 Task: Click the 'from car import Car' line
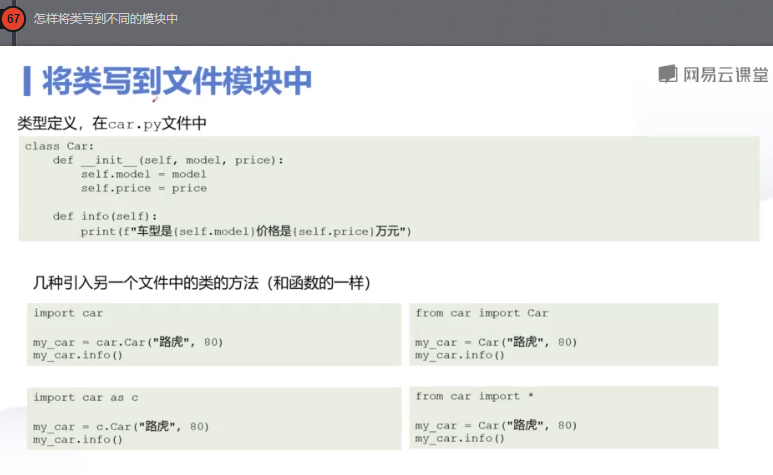[482, 313]
